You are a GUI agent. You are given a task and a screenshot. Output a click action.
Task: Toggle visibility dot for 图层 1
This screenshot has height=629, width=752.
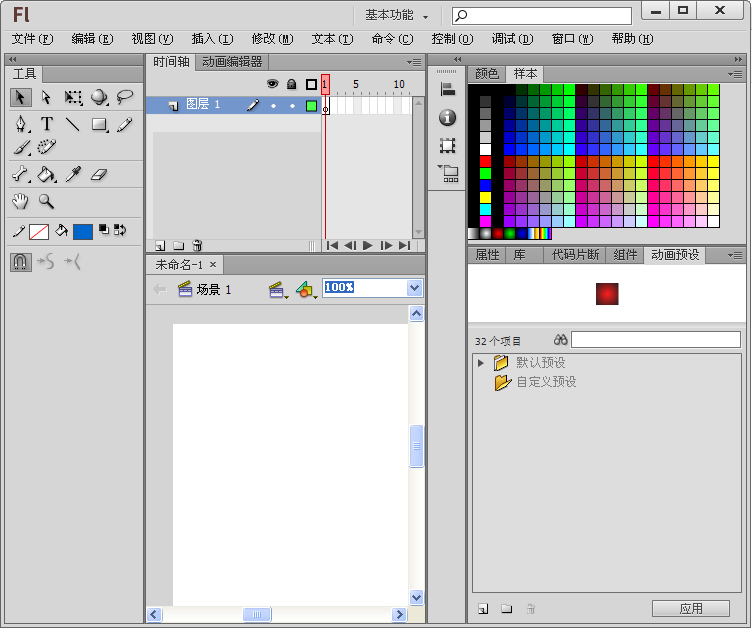click(x=273, y=105)
